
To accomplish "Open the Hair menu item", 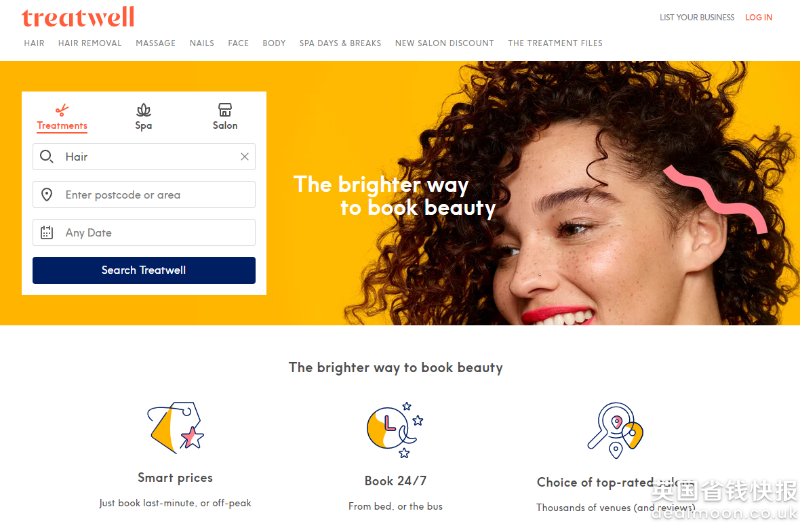I will tap(34, 43).
